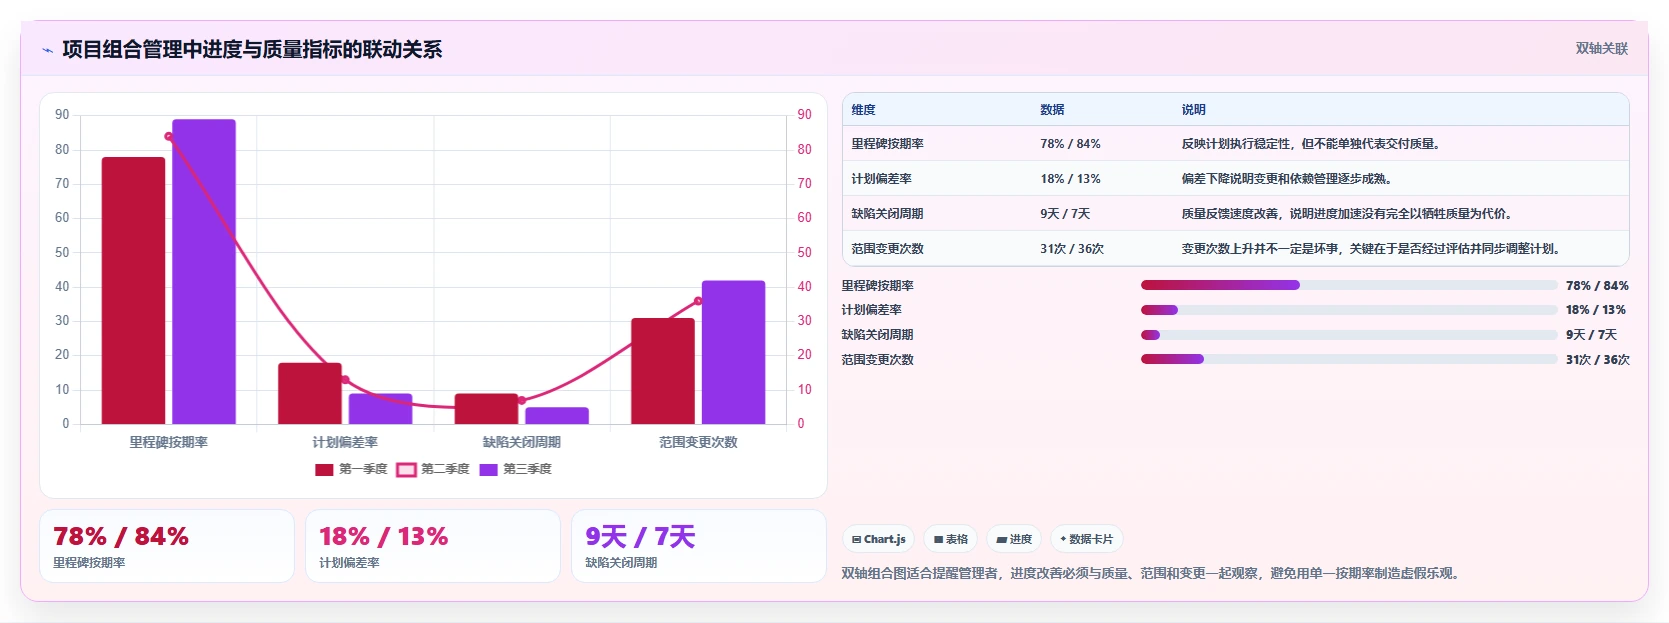Click the purple bar above 缺陷关闭周期
1669x623 pixels.
click(x=557, y=416)
